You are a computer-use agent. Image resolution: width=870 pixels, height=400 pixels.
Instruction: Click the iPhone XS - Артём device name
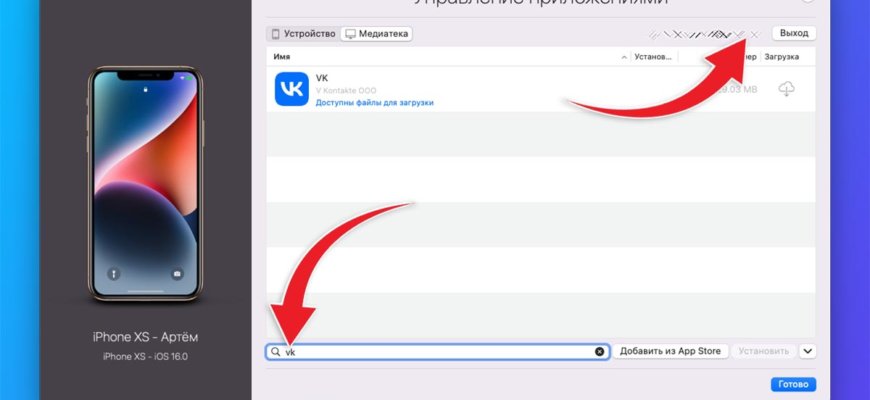(x=145, y=337)
